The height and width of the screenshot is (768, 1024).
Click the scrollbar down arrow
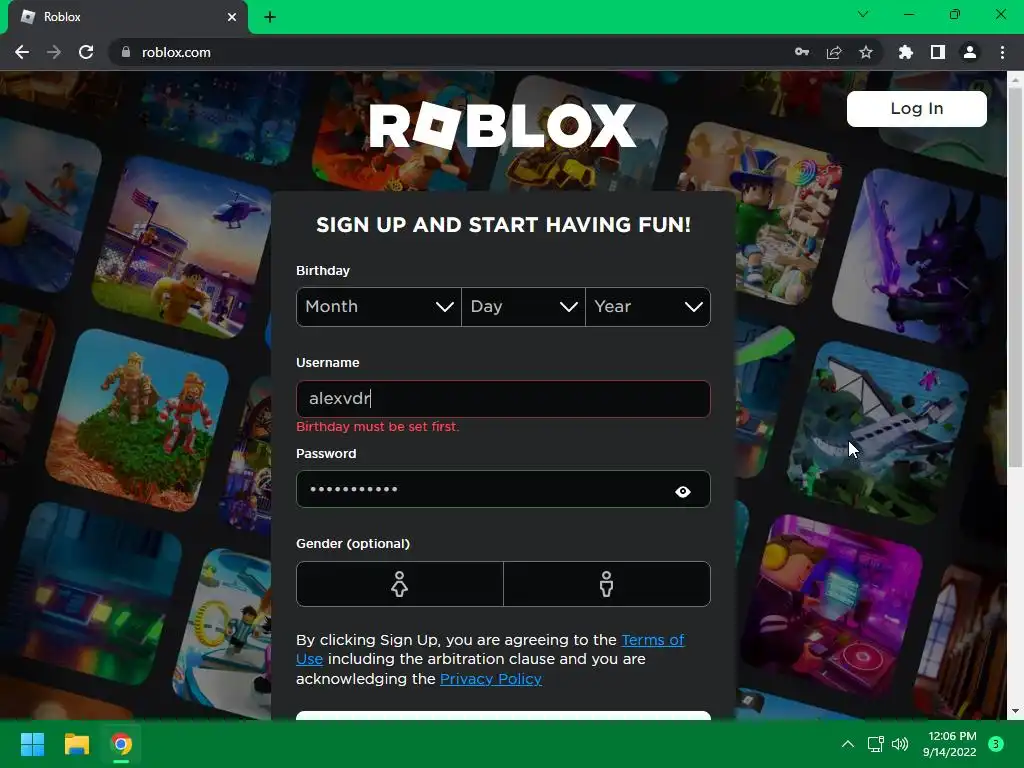tap(1015, 711)
